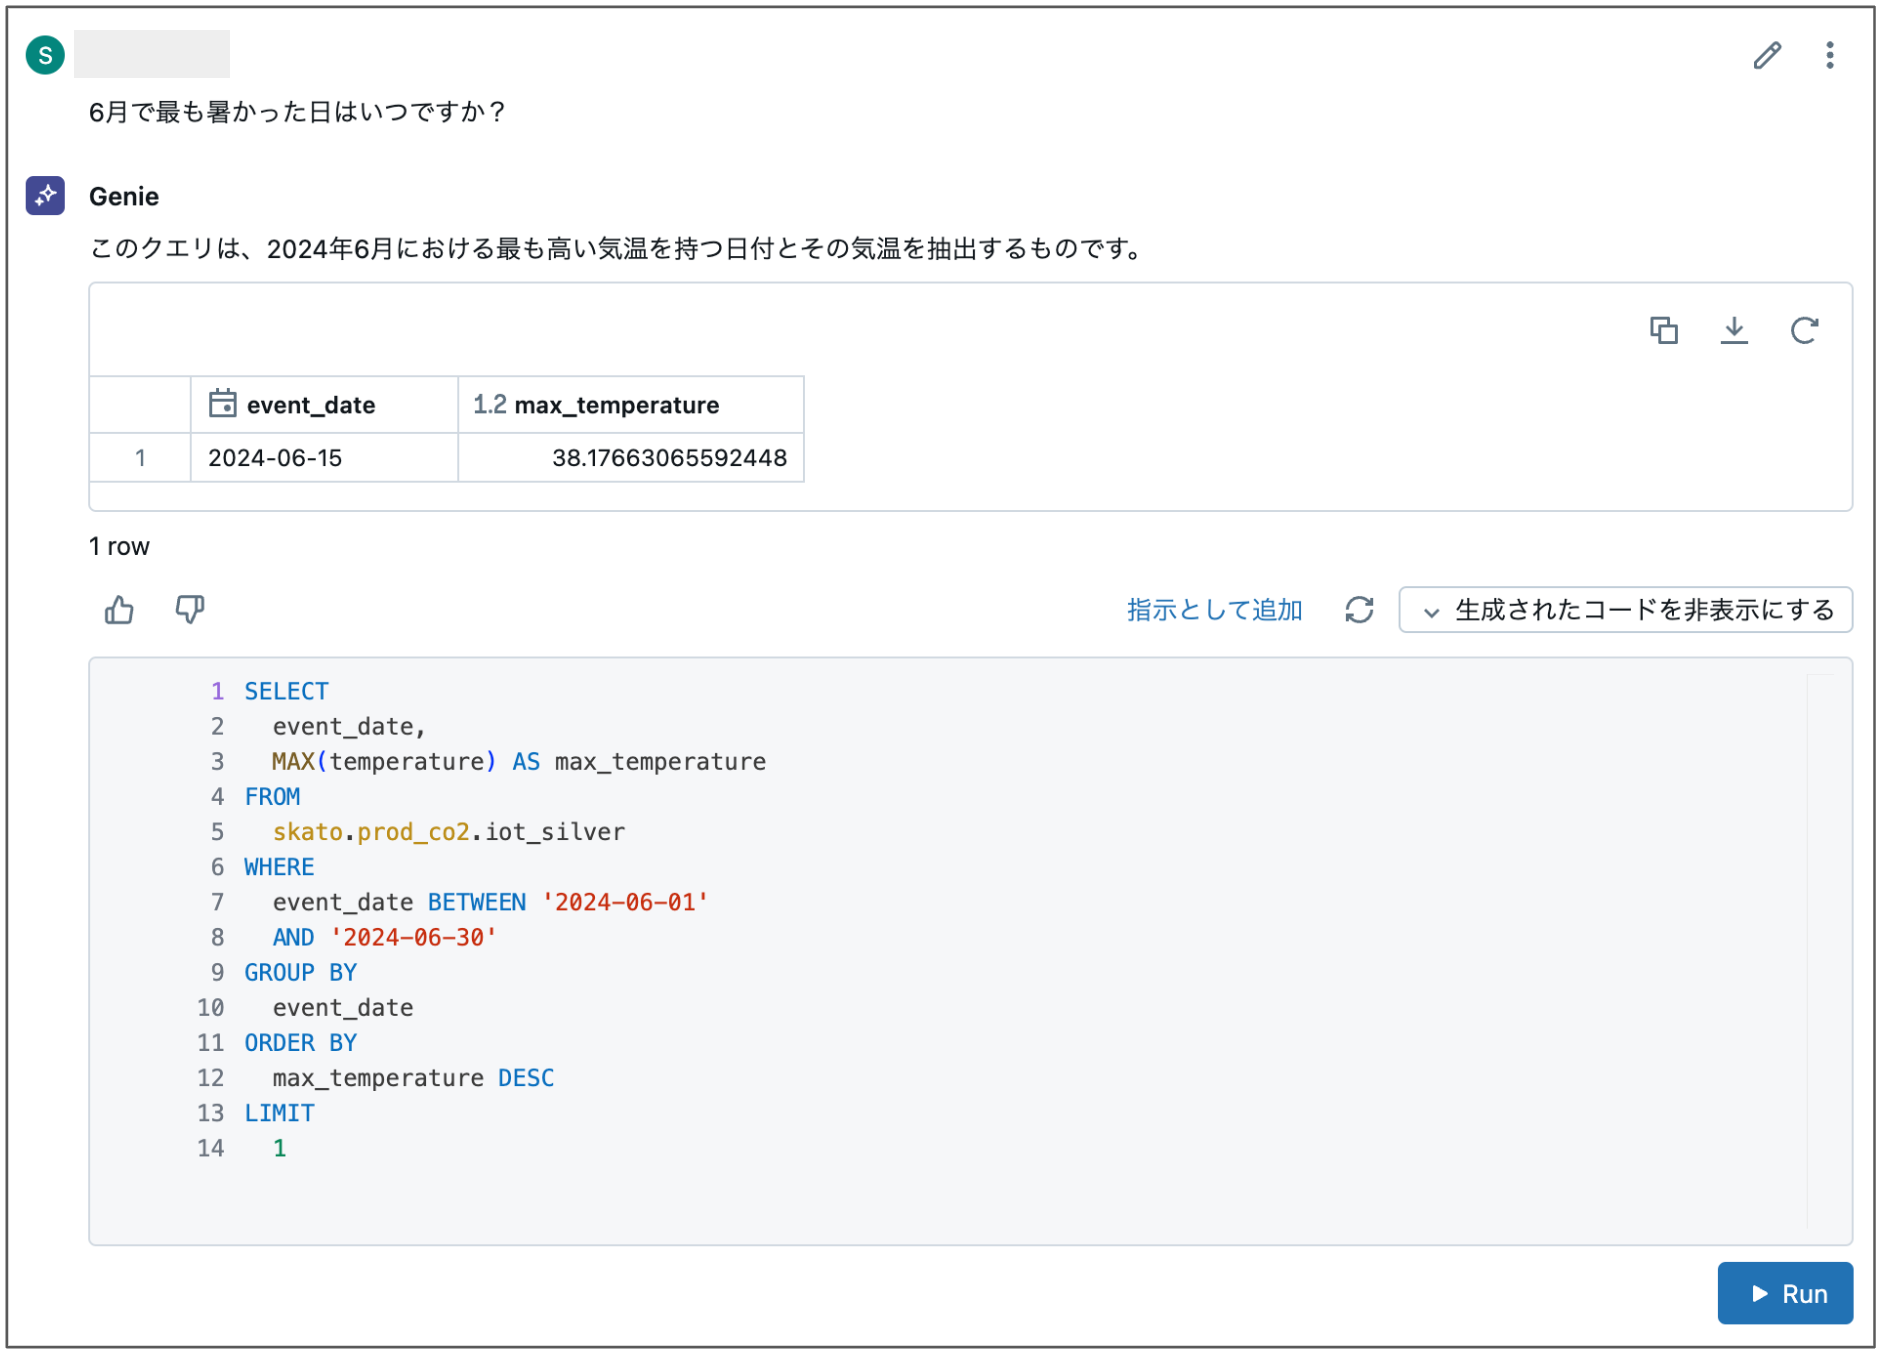The image size is (1880, 1354).
Task: Click the MAX(temperature) code line
Action: pyautogui.click(x=518, y=761)
